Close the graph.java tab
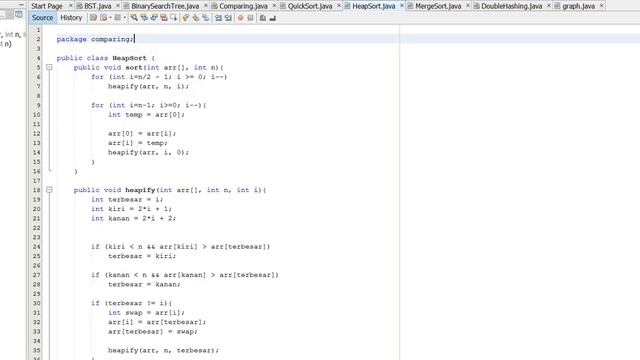Viewport: 640px width, 360px height. [x=601, y=6]
